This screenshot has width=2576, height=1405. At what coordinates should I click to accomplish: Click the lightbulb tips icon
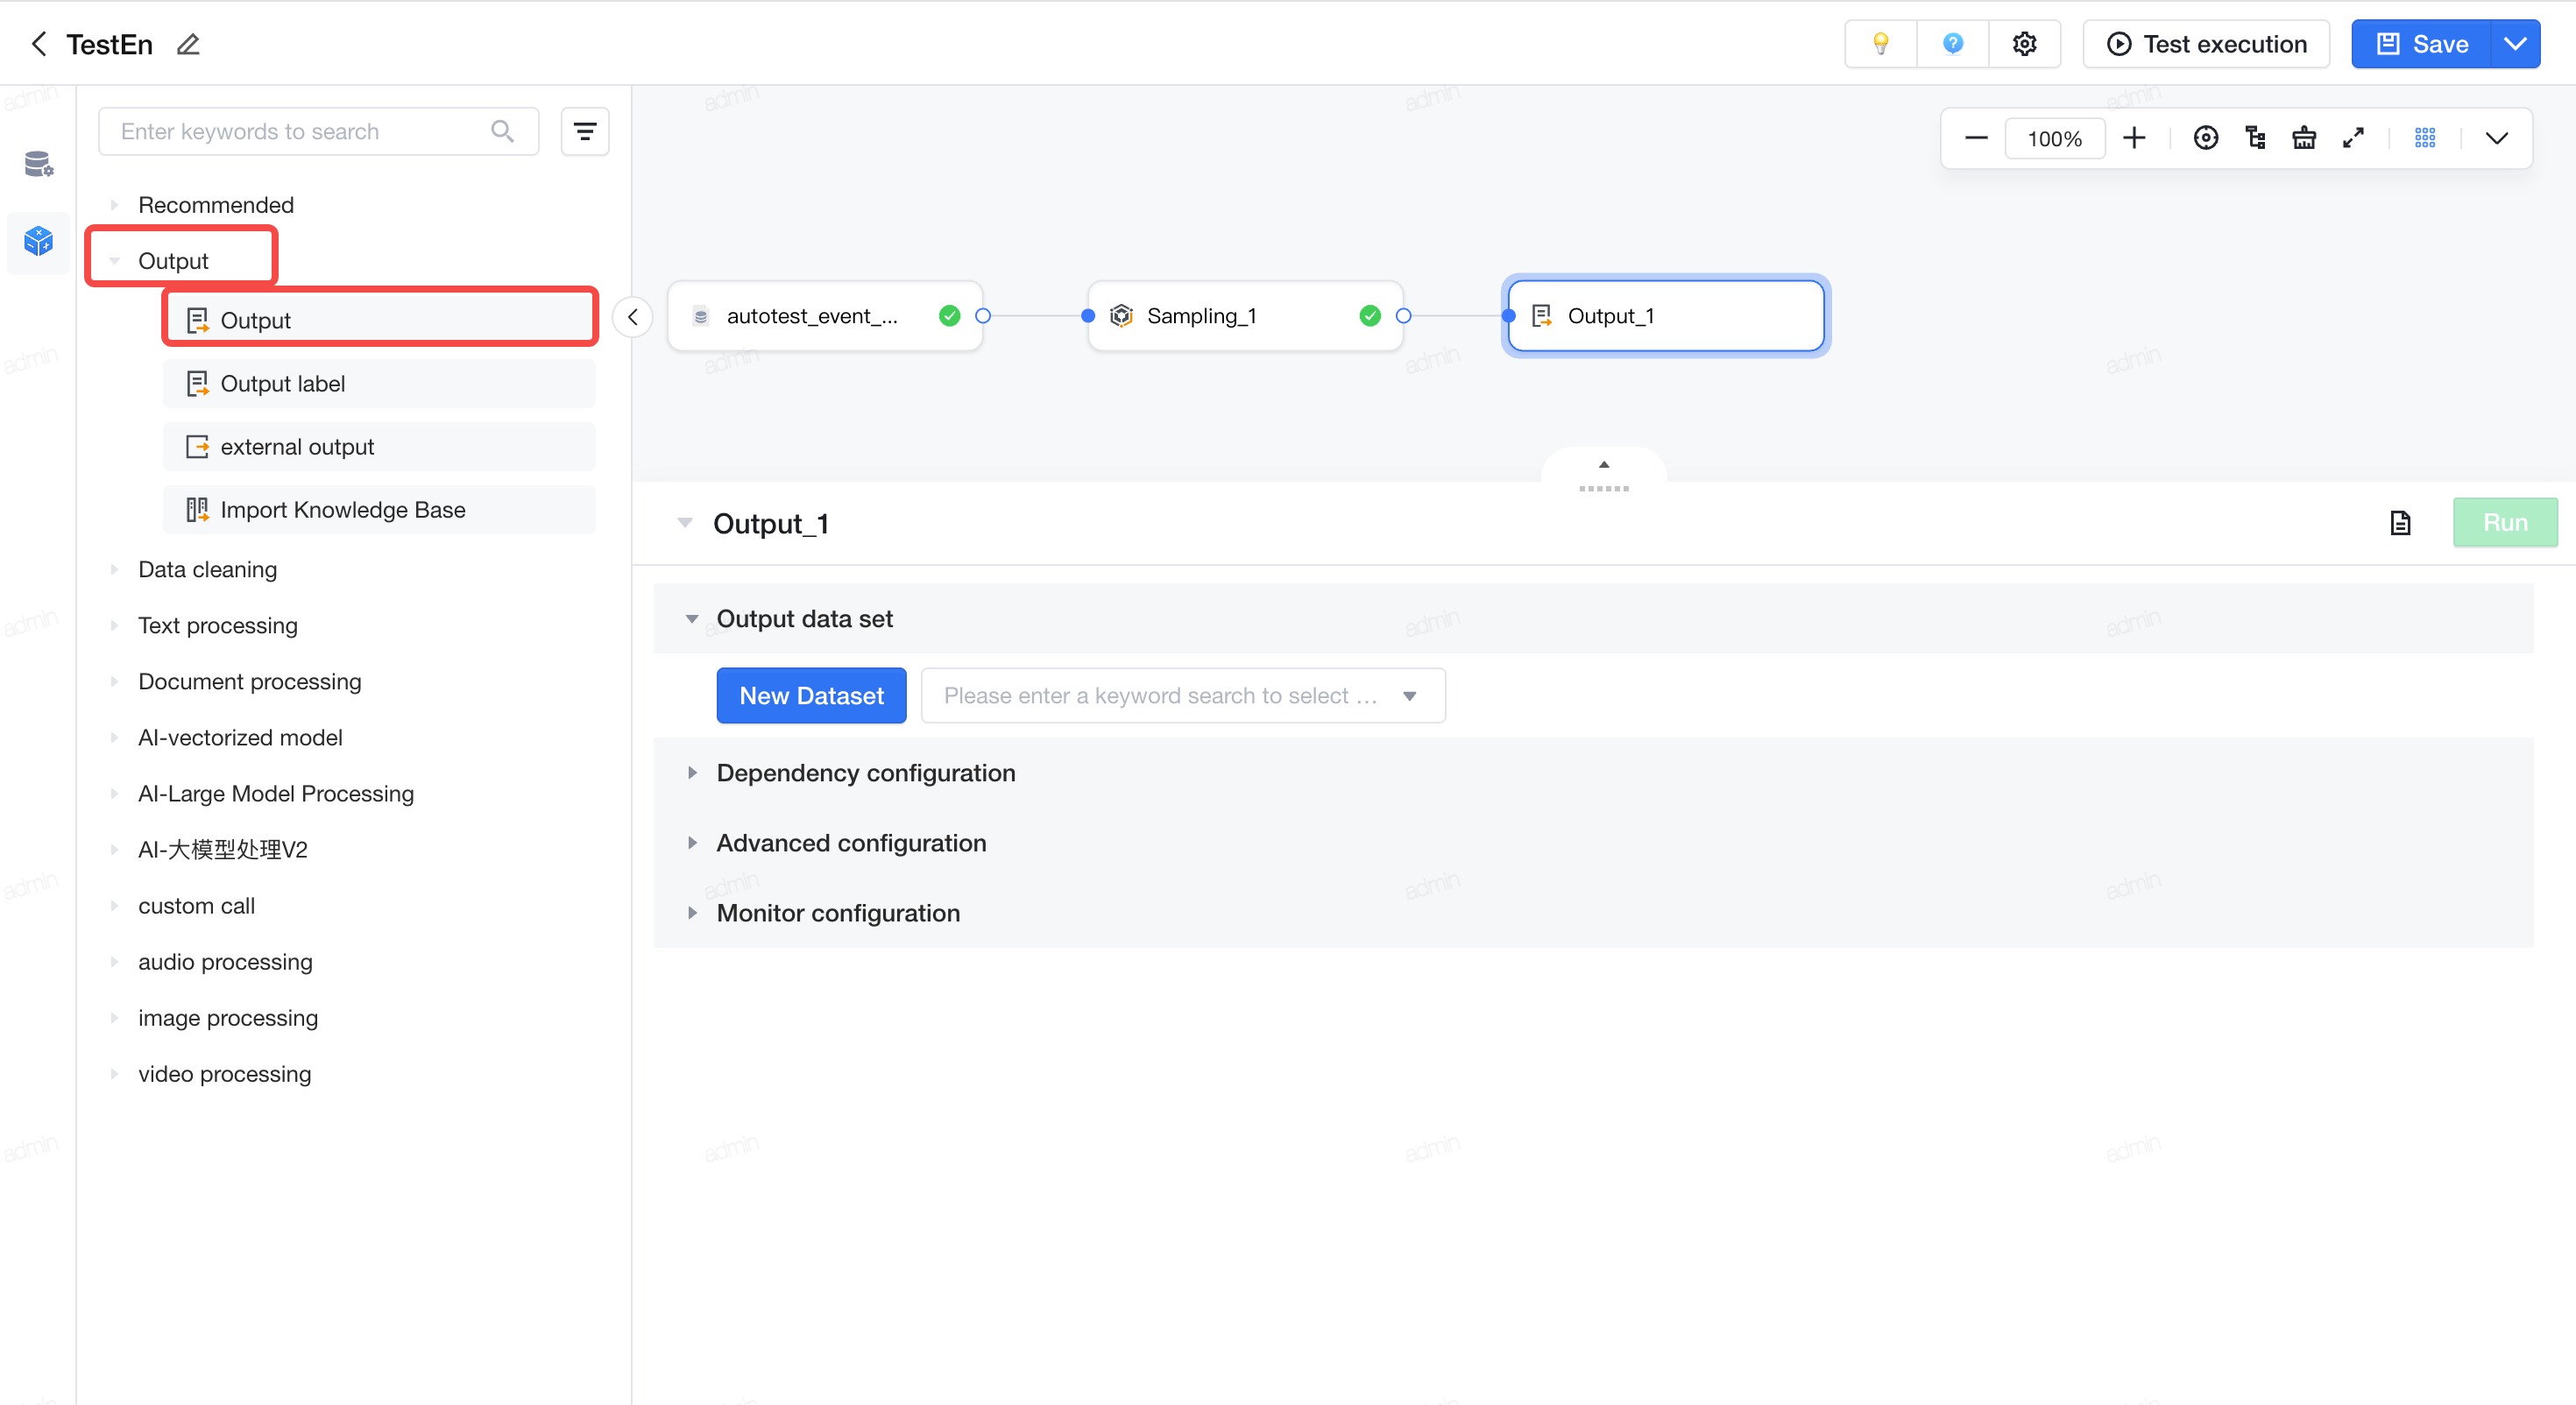[x=1881, y=44]
